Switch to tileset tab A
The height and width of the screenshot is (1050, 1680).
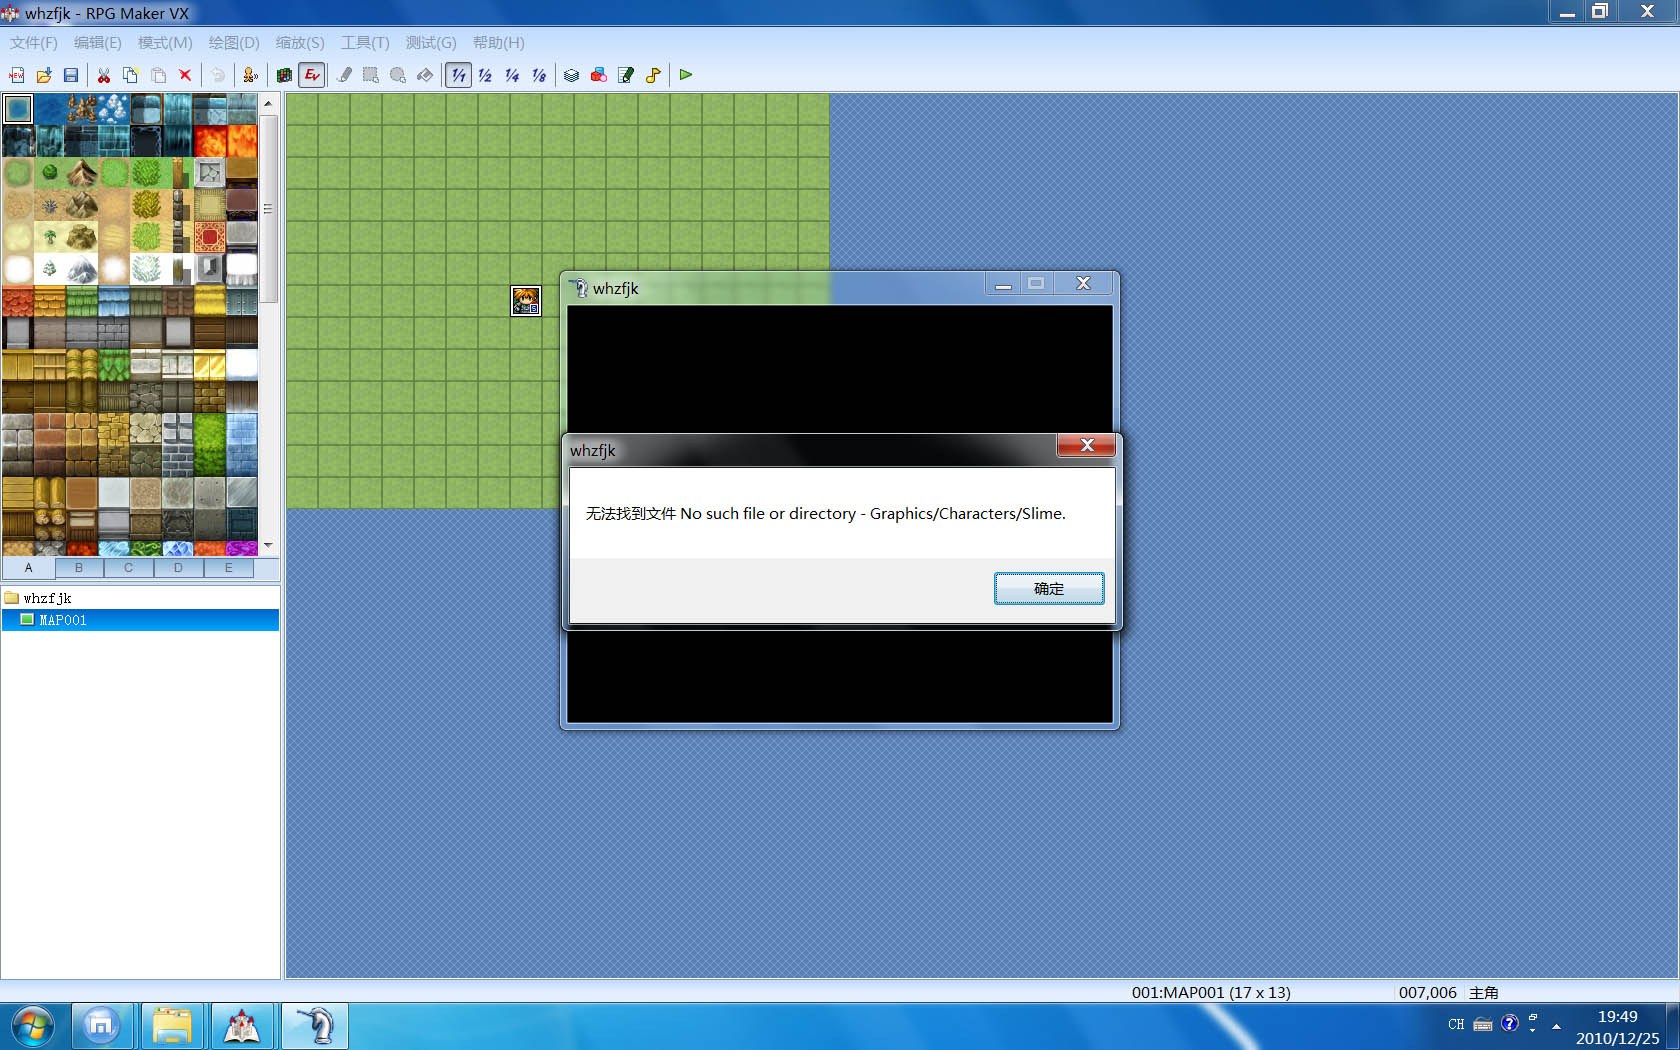coord(28,568)
